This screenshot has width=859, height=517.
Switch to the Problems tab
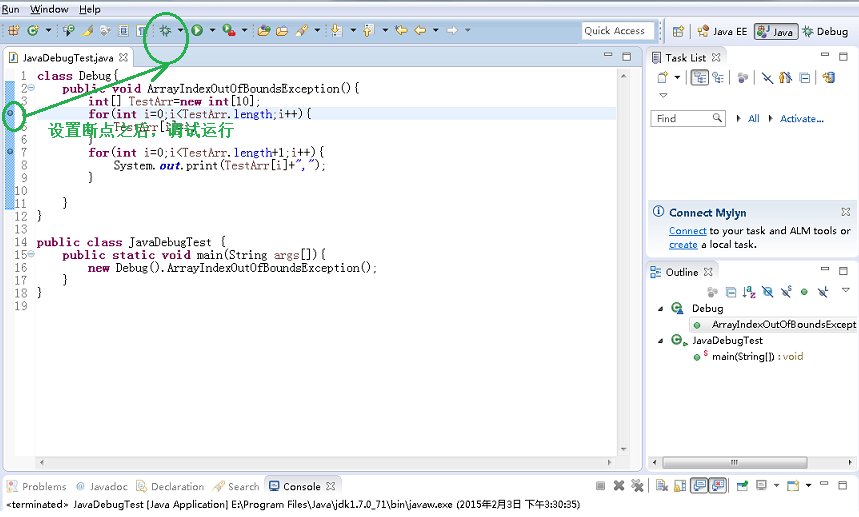coord(37,486)
